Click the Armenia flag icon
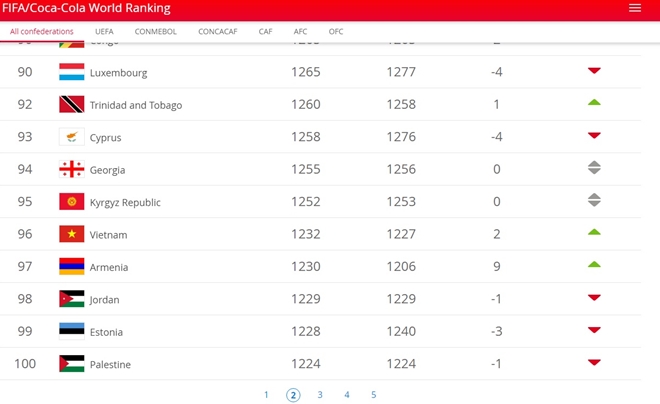Viewport: 660px width, 404px height. pos(72,266)
